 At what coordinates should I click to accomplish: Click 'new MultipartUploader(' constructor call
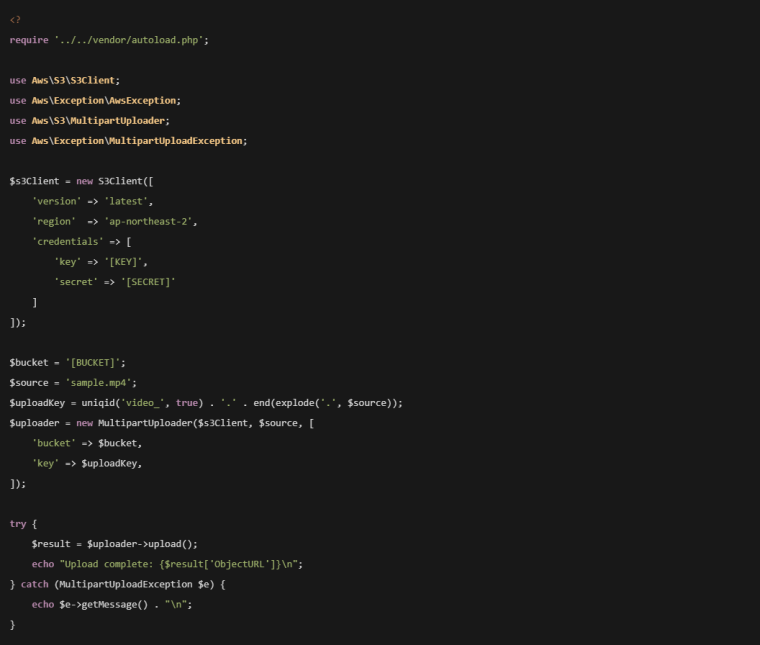point(136,423)
